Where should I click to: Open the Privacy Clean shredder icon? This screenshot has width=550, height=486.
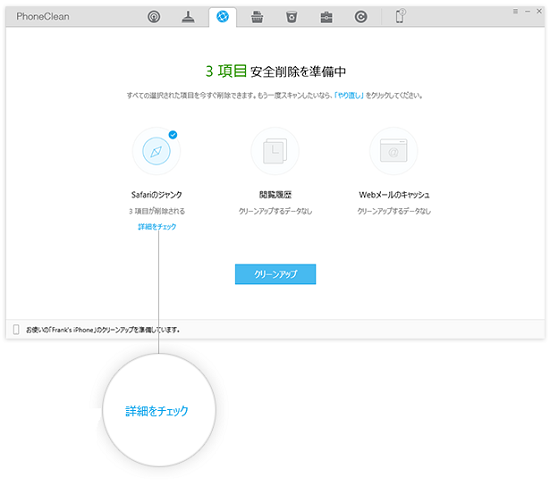pyautogui.click(x=257, y=16)
